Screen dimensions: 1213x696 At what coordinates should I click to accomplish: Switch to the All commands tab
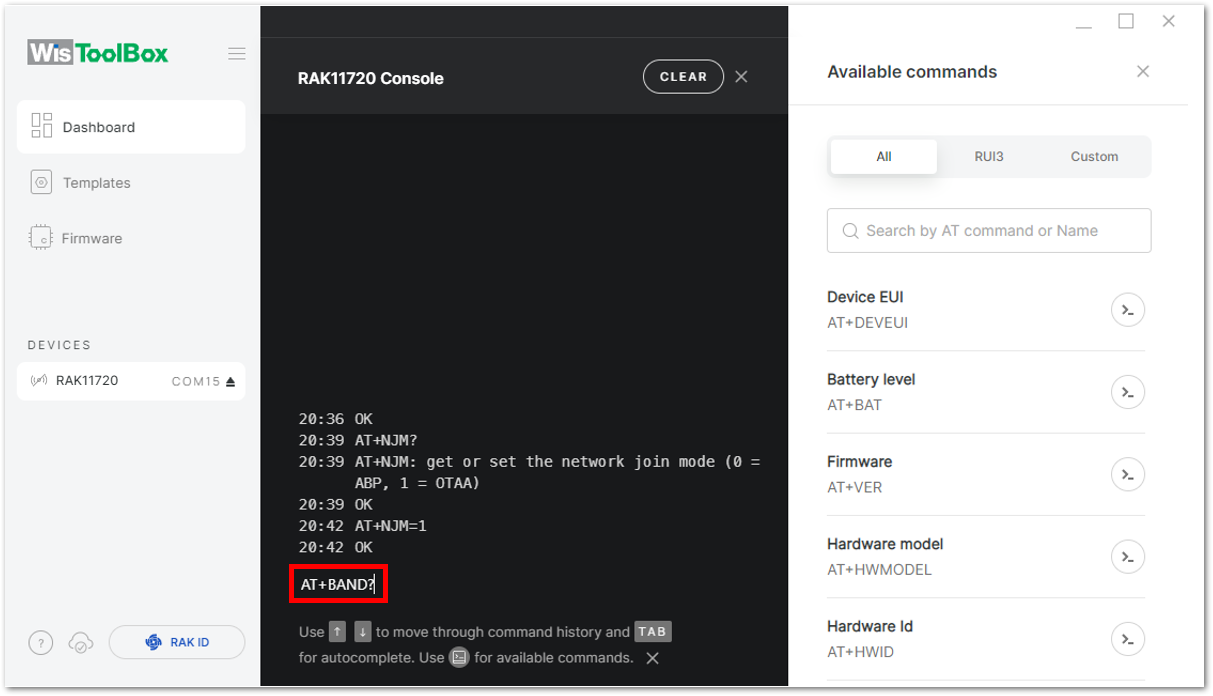click(x=884, y=157)
